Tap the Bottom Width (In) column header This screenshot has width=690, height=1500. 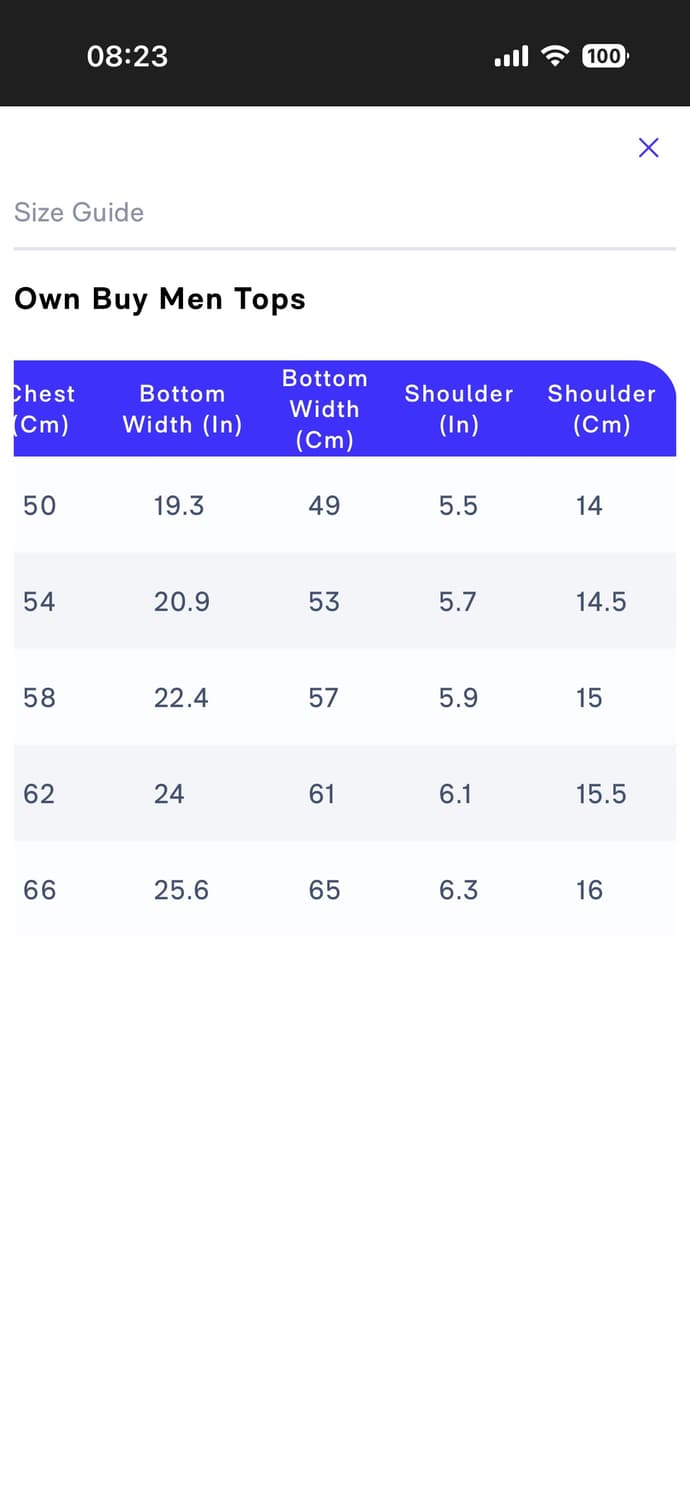click(182, 409)
